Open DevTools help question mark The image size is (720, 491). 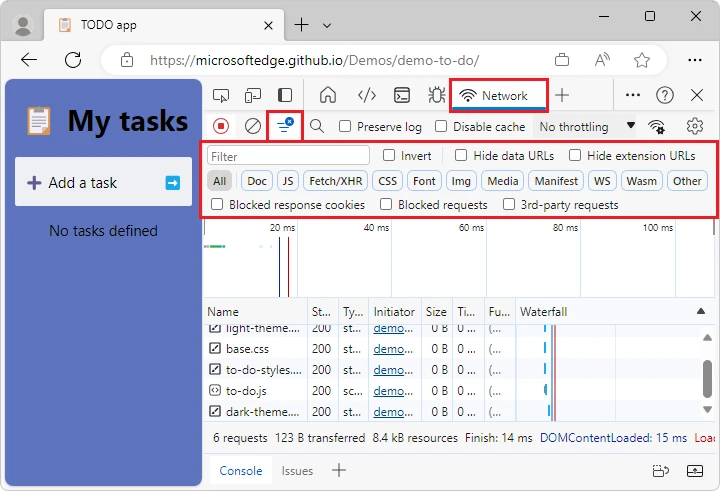pos(664,96)
